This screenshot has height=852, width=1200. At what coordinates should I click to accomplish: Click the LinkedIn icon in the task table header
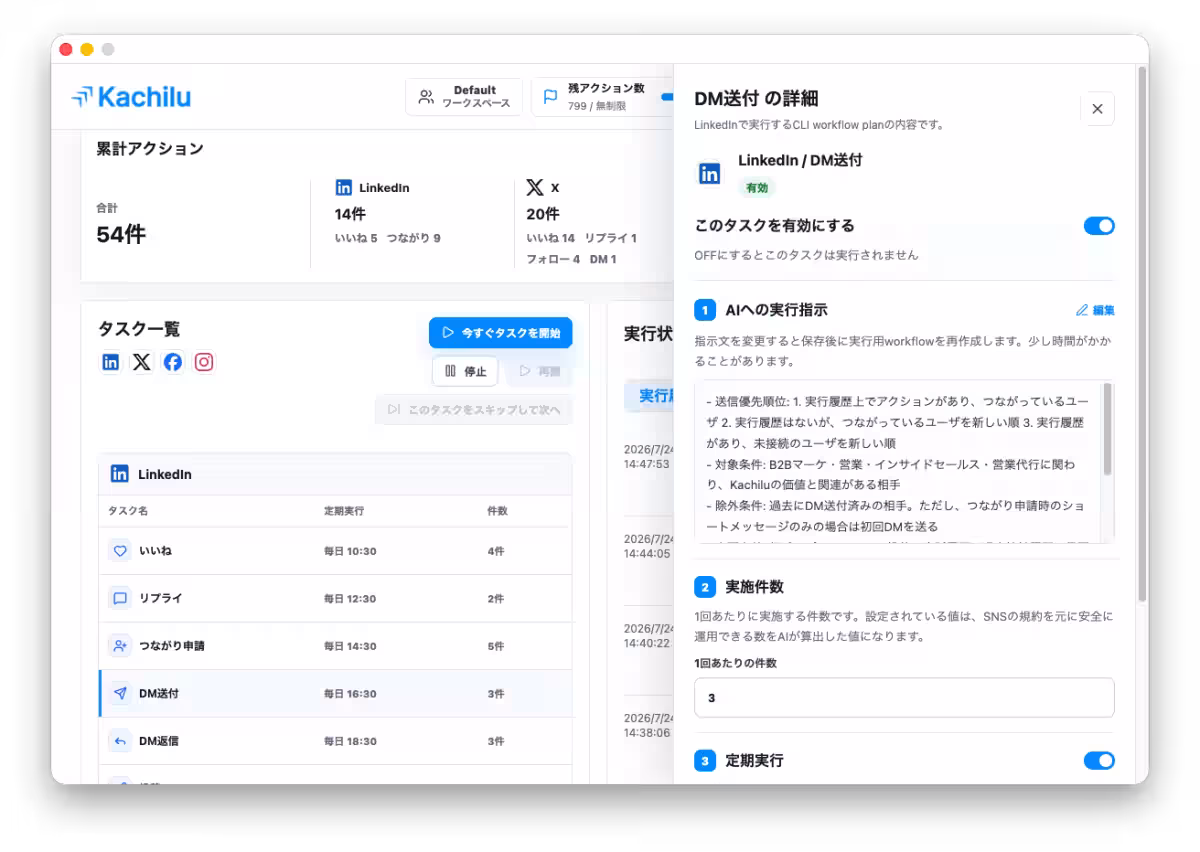click(119, 474)
